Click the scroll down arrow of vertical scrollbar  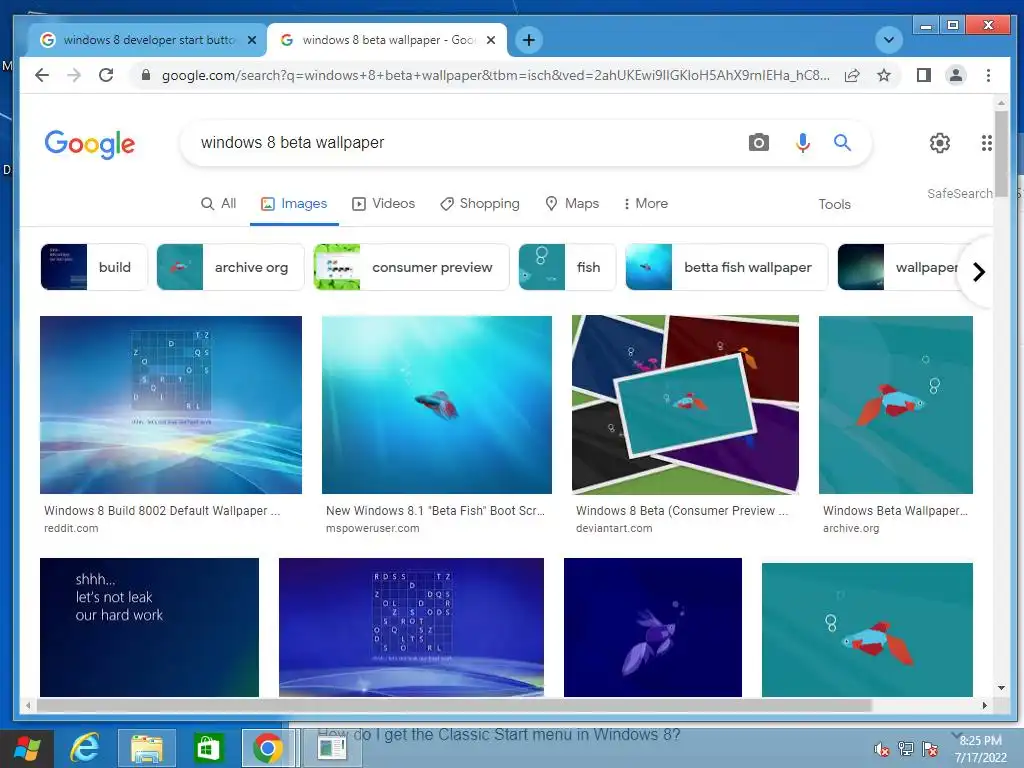(1001, 688)
